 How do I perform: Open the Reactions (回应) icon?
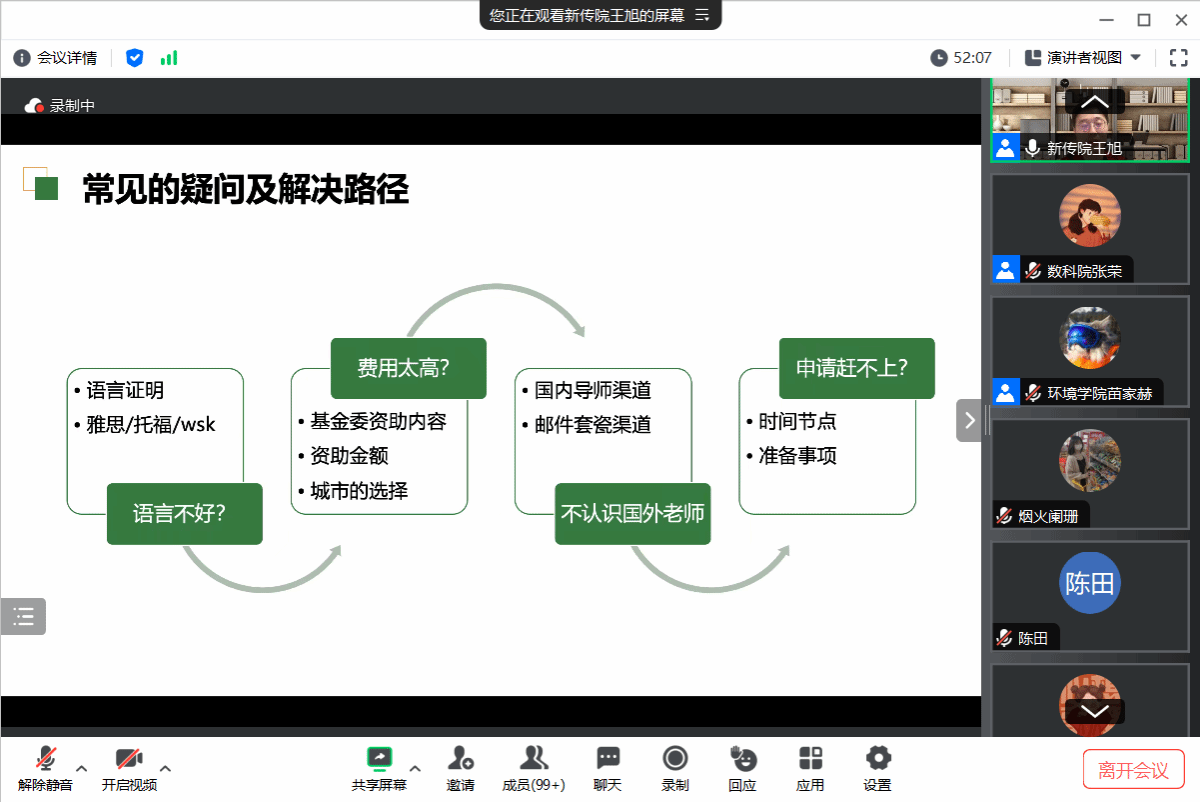click(742, 767)
